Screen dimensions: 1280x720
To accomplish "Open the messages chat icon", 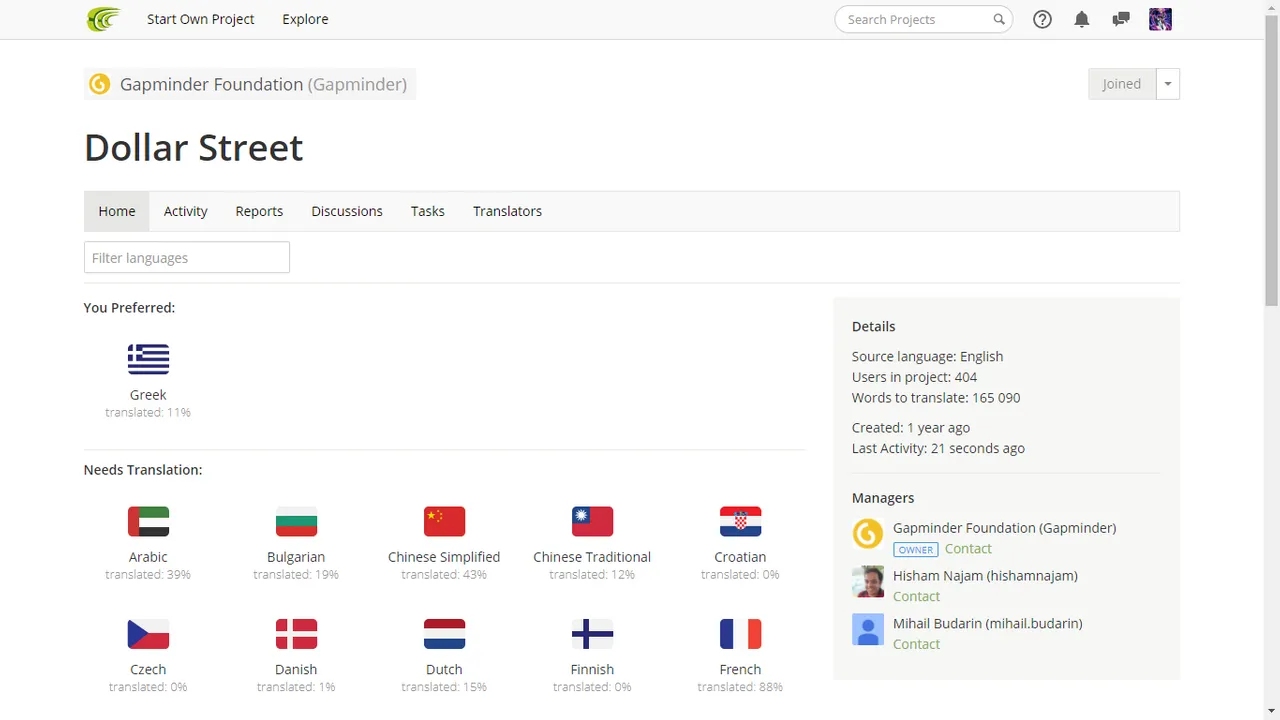I will (x=1121, y=19).
